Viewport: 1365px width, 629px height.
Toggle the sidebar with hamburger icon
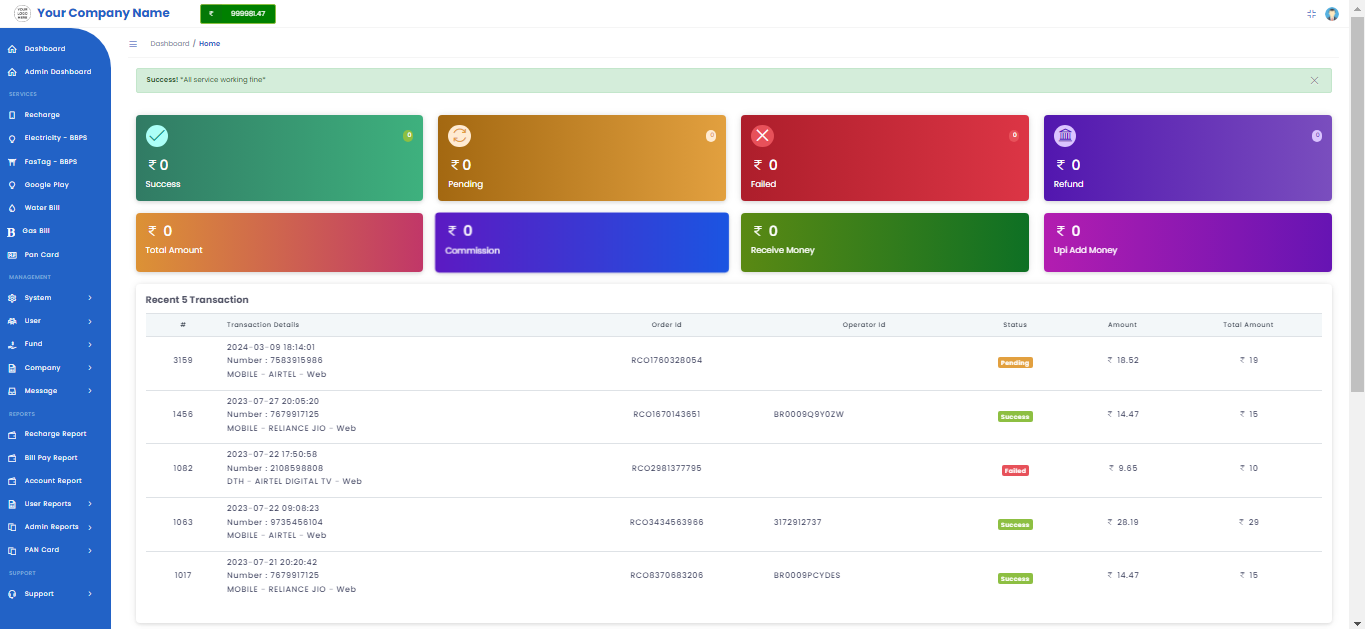click(x=133, y=44)
